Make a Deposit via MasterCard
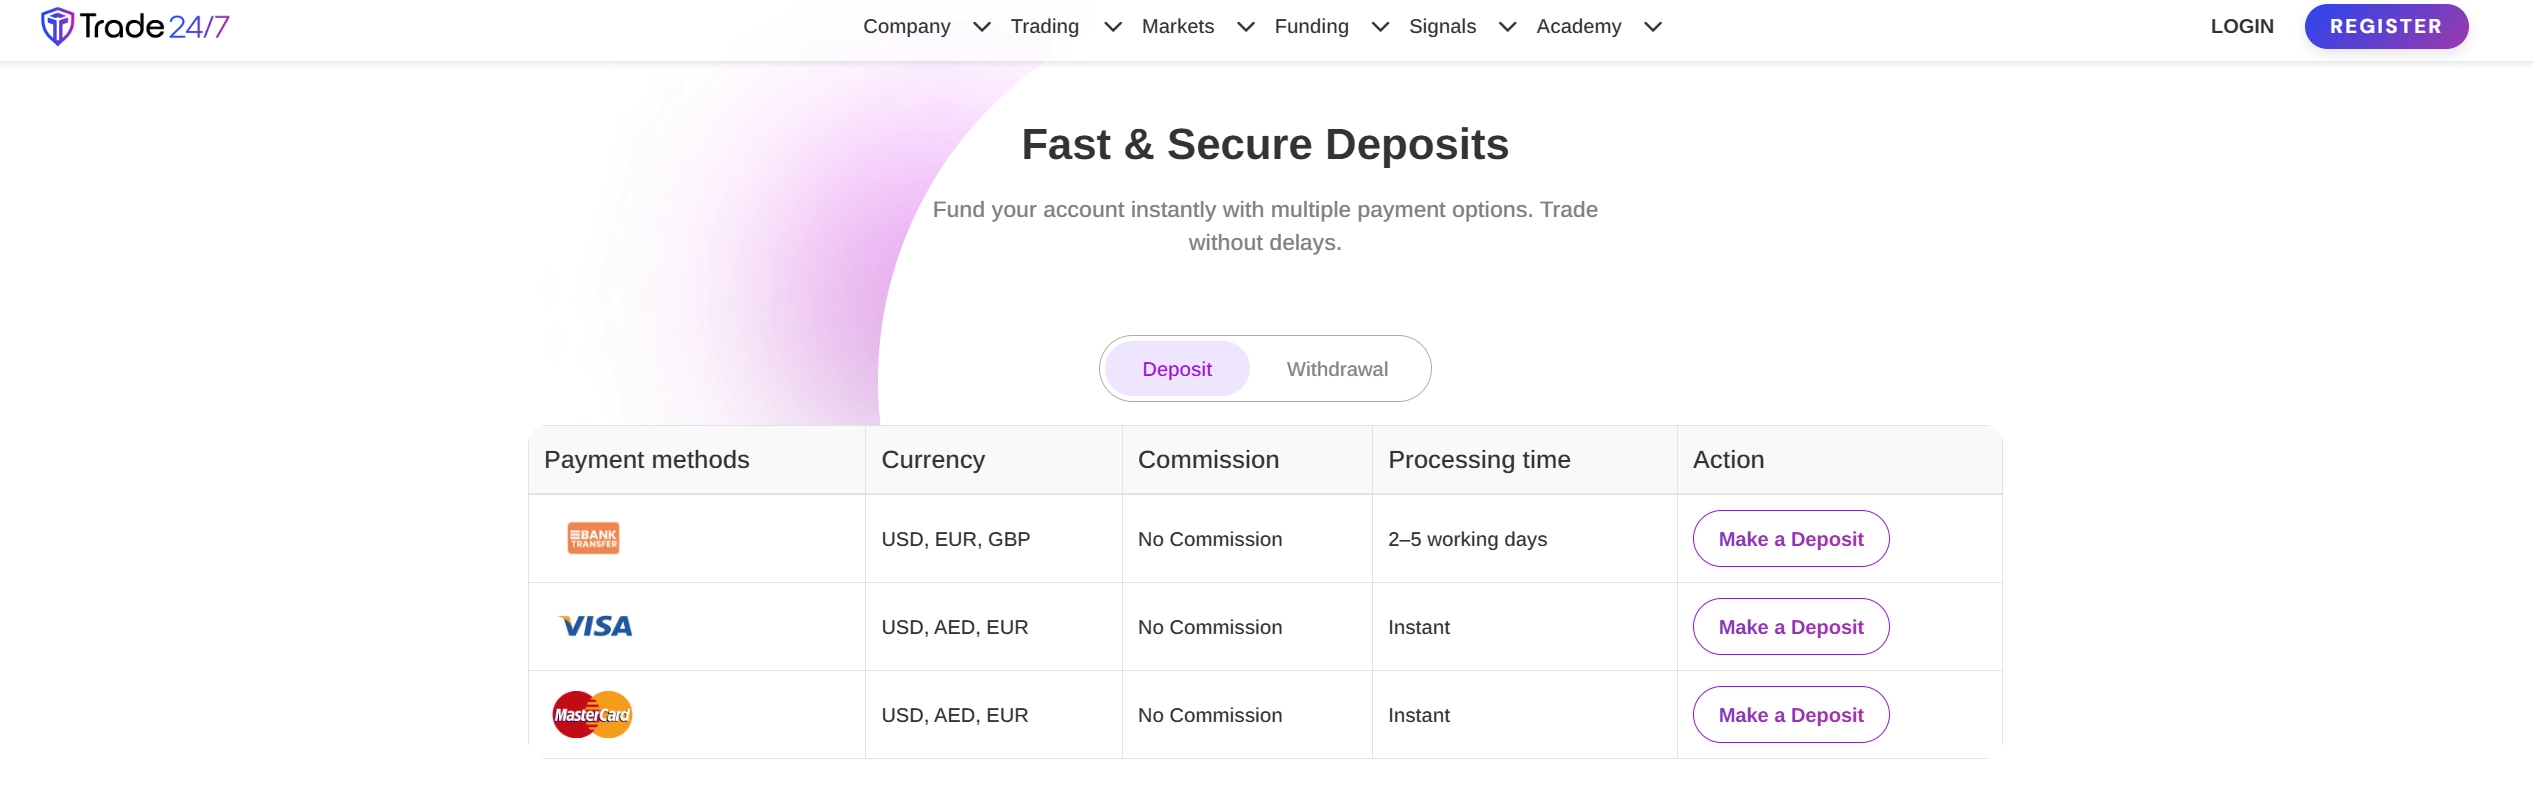The width and height of the screenshot is (2540, 790). click(1791, 715)
